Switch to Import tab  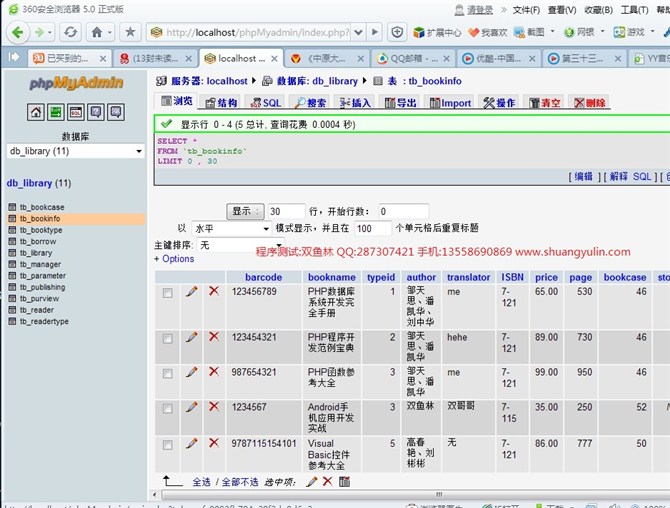point(450,103)
